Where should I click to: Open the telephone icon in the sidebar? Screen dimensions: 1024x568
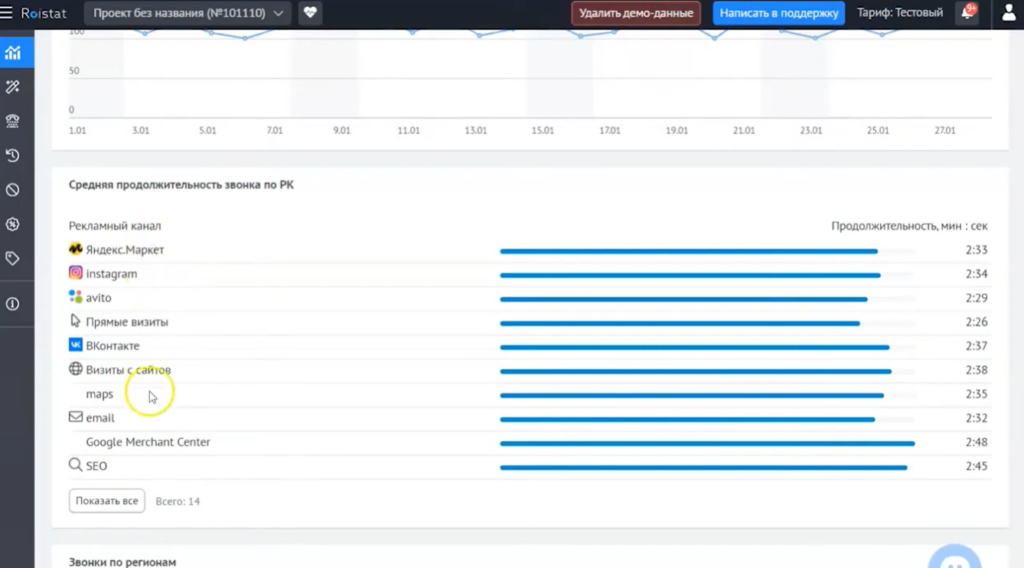pos(13,121)
